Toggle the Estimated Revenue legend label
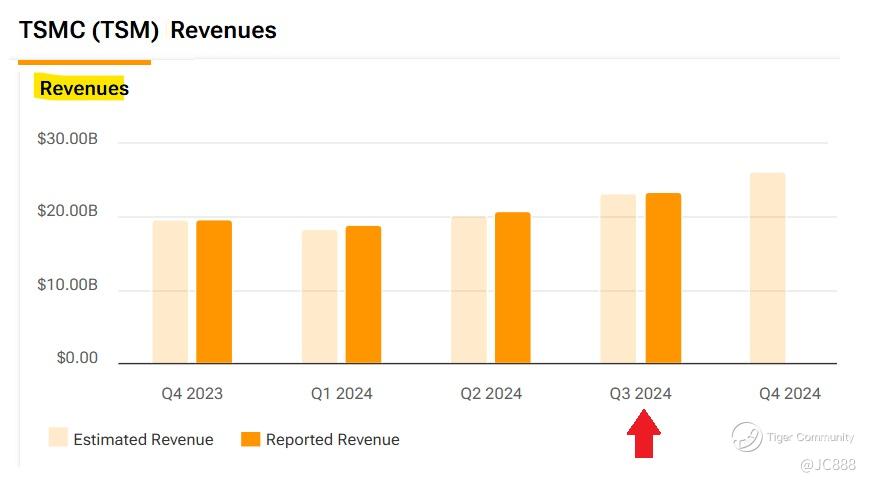The image size is (872, 485). click(x=143, y=439)
